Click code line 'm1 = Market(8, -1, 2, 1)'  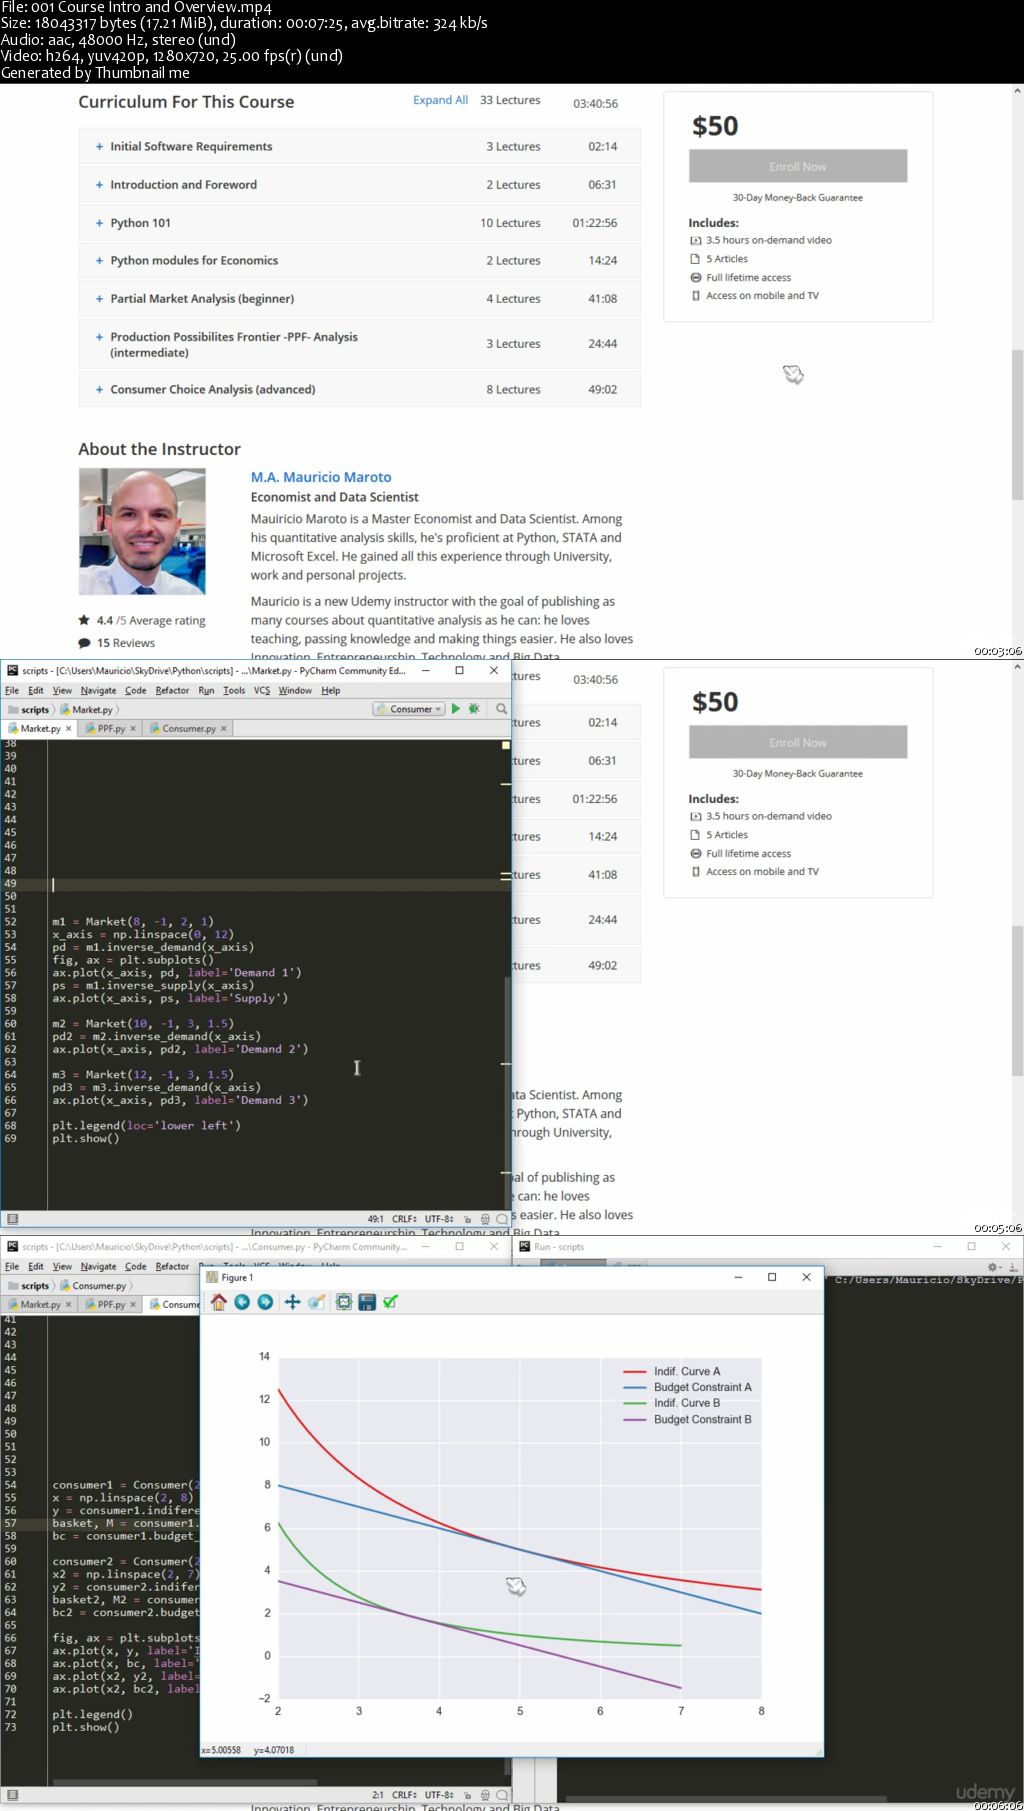point(133,921)
